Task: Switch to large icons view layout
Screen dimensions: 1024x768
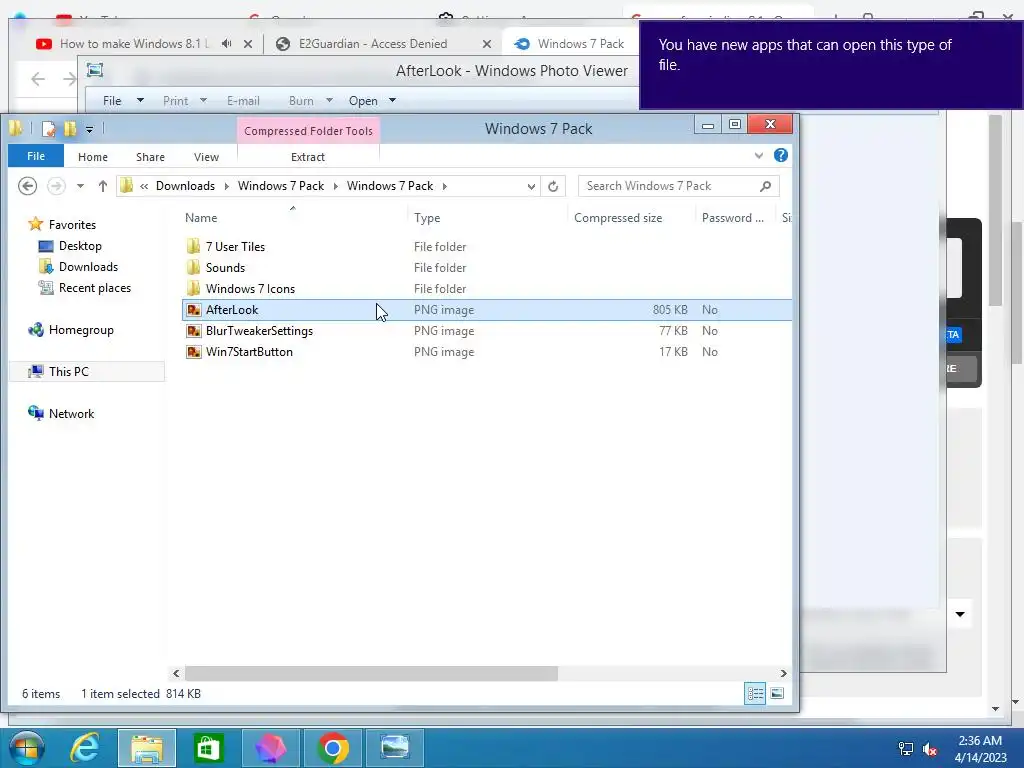Action: click(777, 694)
